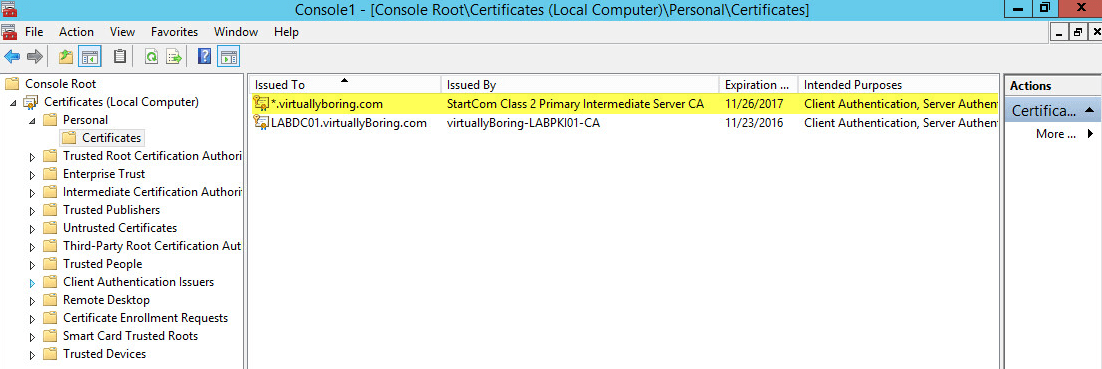The width and height of the screenshot is (1102, 369).
Task: Go forward with the gray arrow
Action: click(x=35, y=56)
